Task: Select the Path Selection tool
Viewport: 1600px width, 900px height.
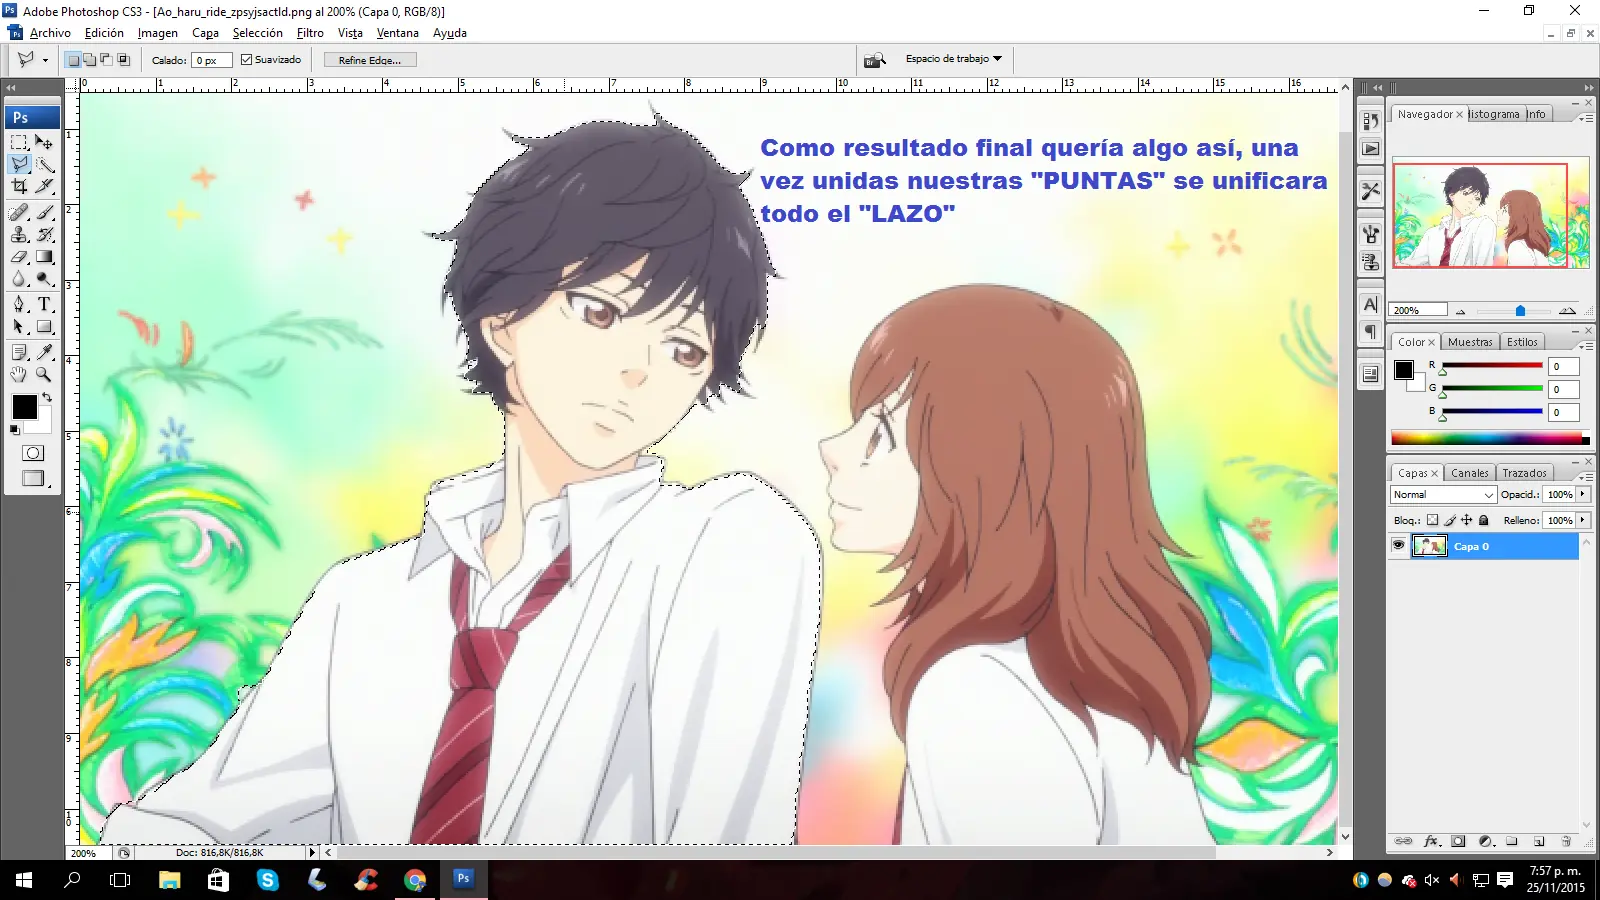Action: (x=19, y=327)
